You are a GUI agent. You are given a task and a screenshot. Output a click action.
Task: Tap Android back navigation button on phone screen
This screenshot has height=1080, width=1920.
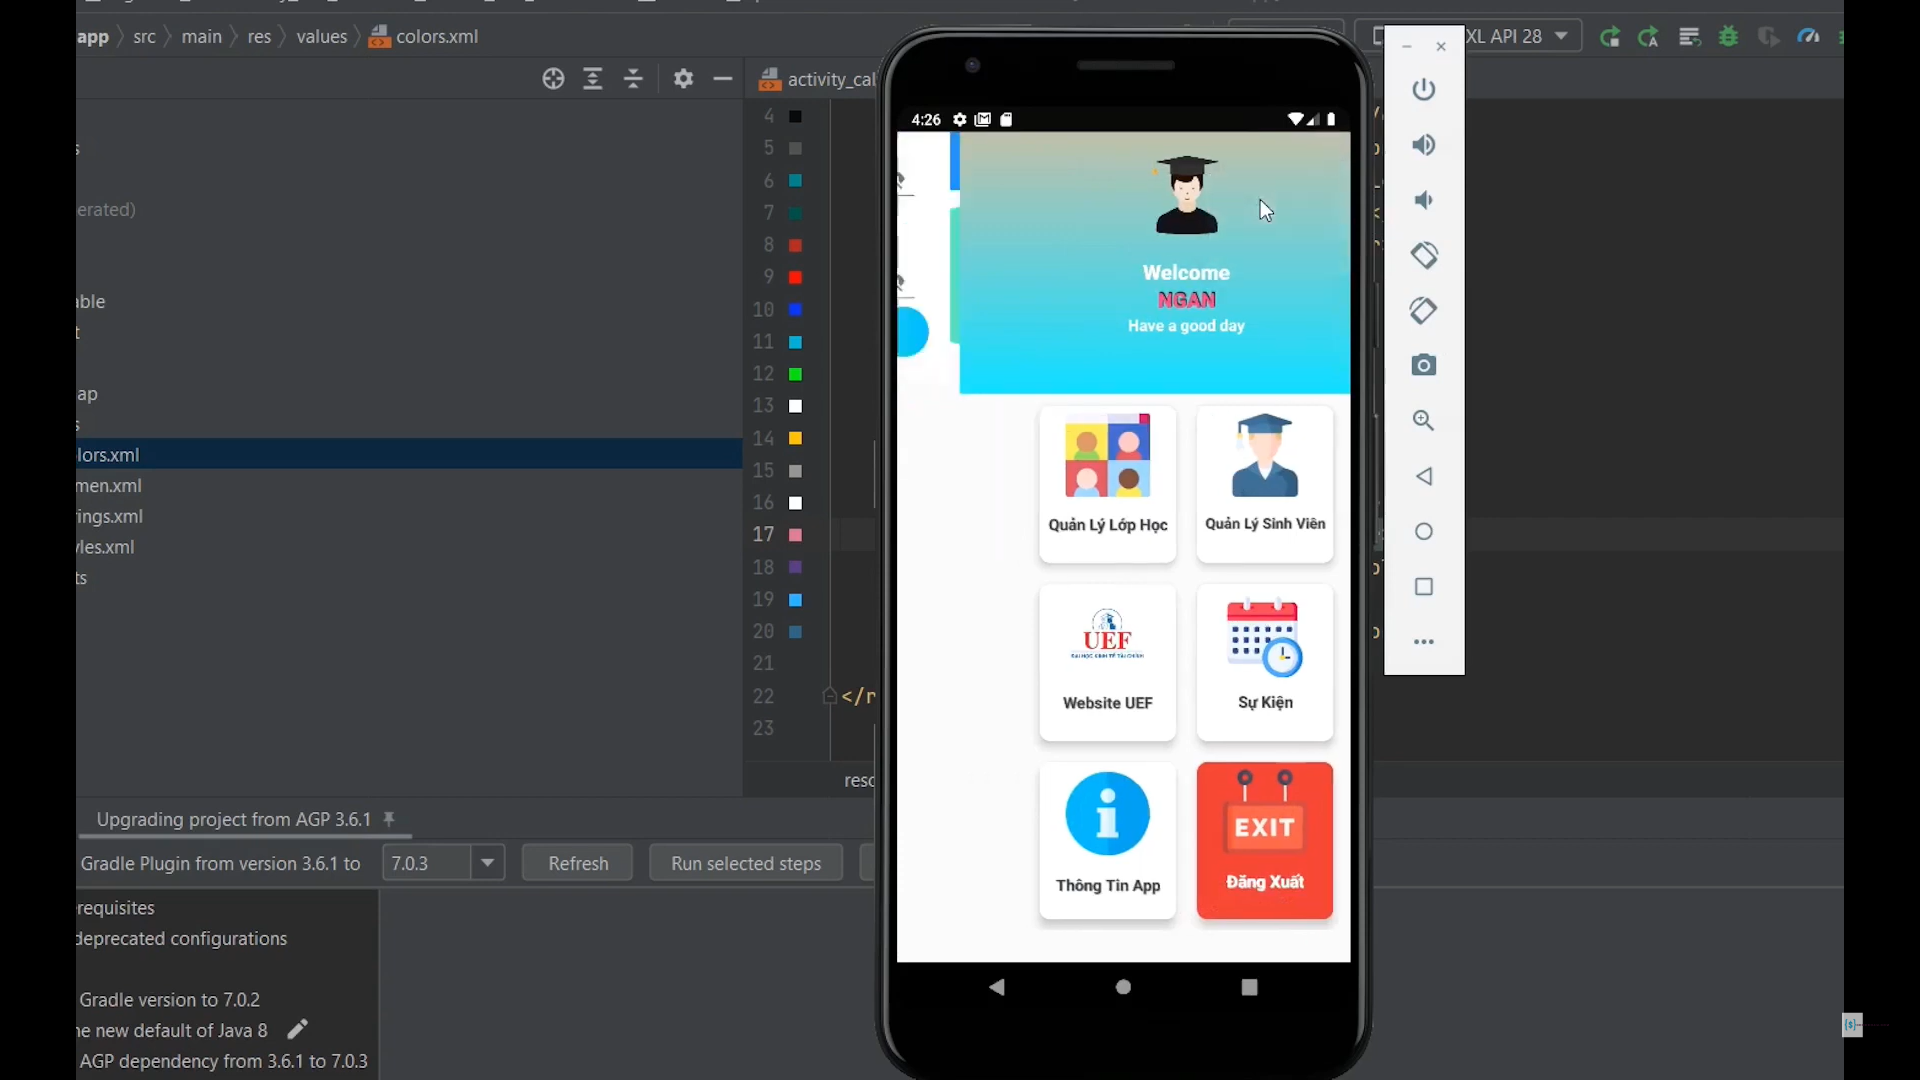[997, 987]
